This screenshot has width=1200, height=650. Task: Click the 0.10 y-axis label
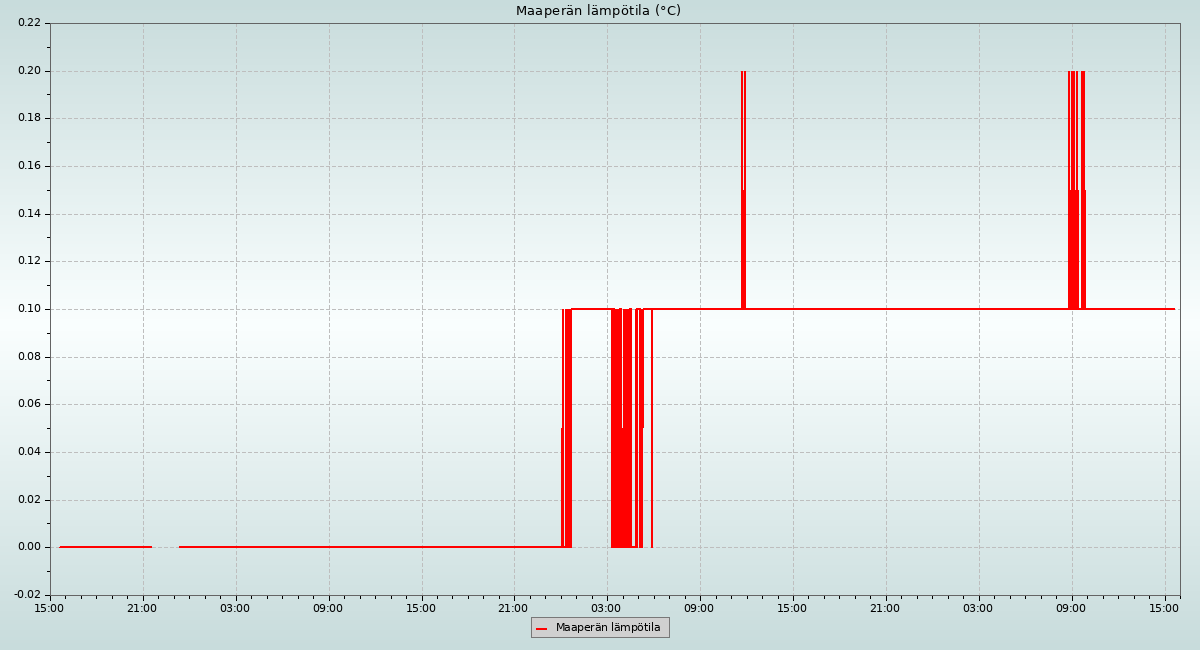coord(29,309)
